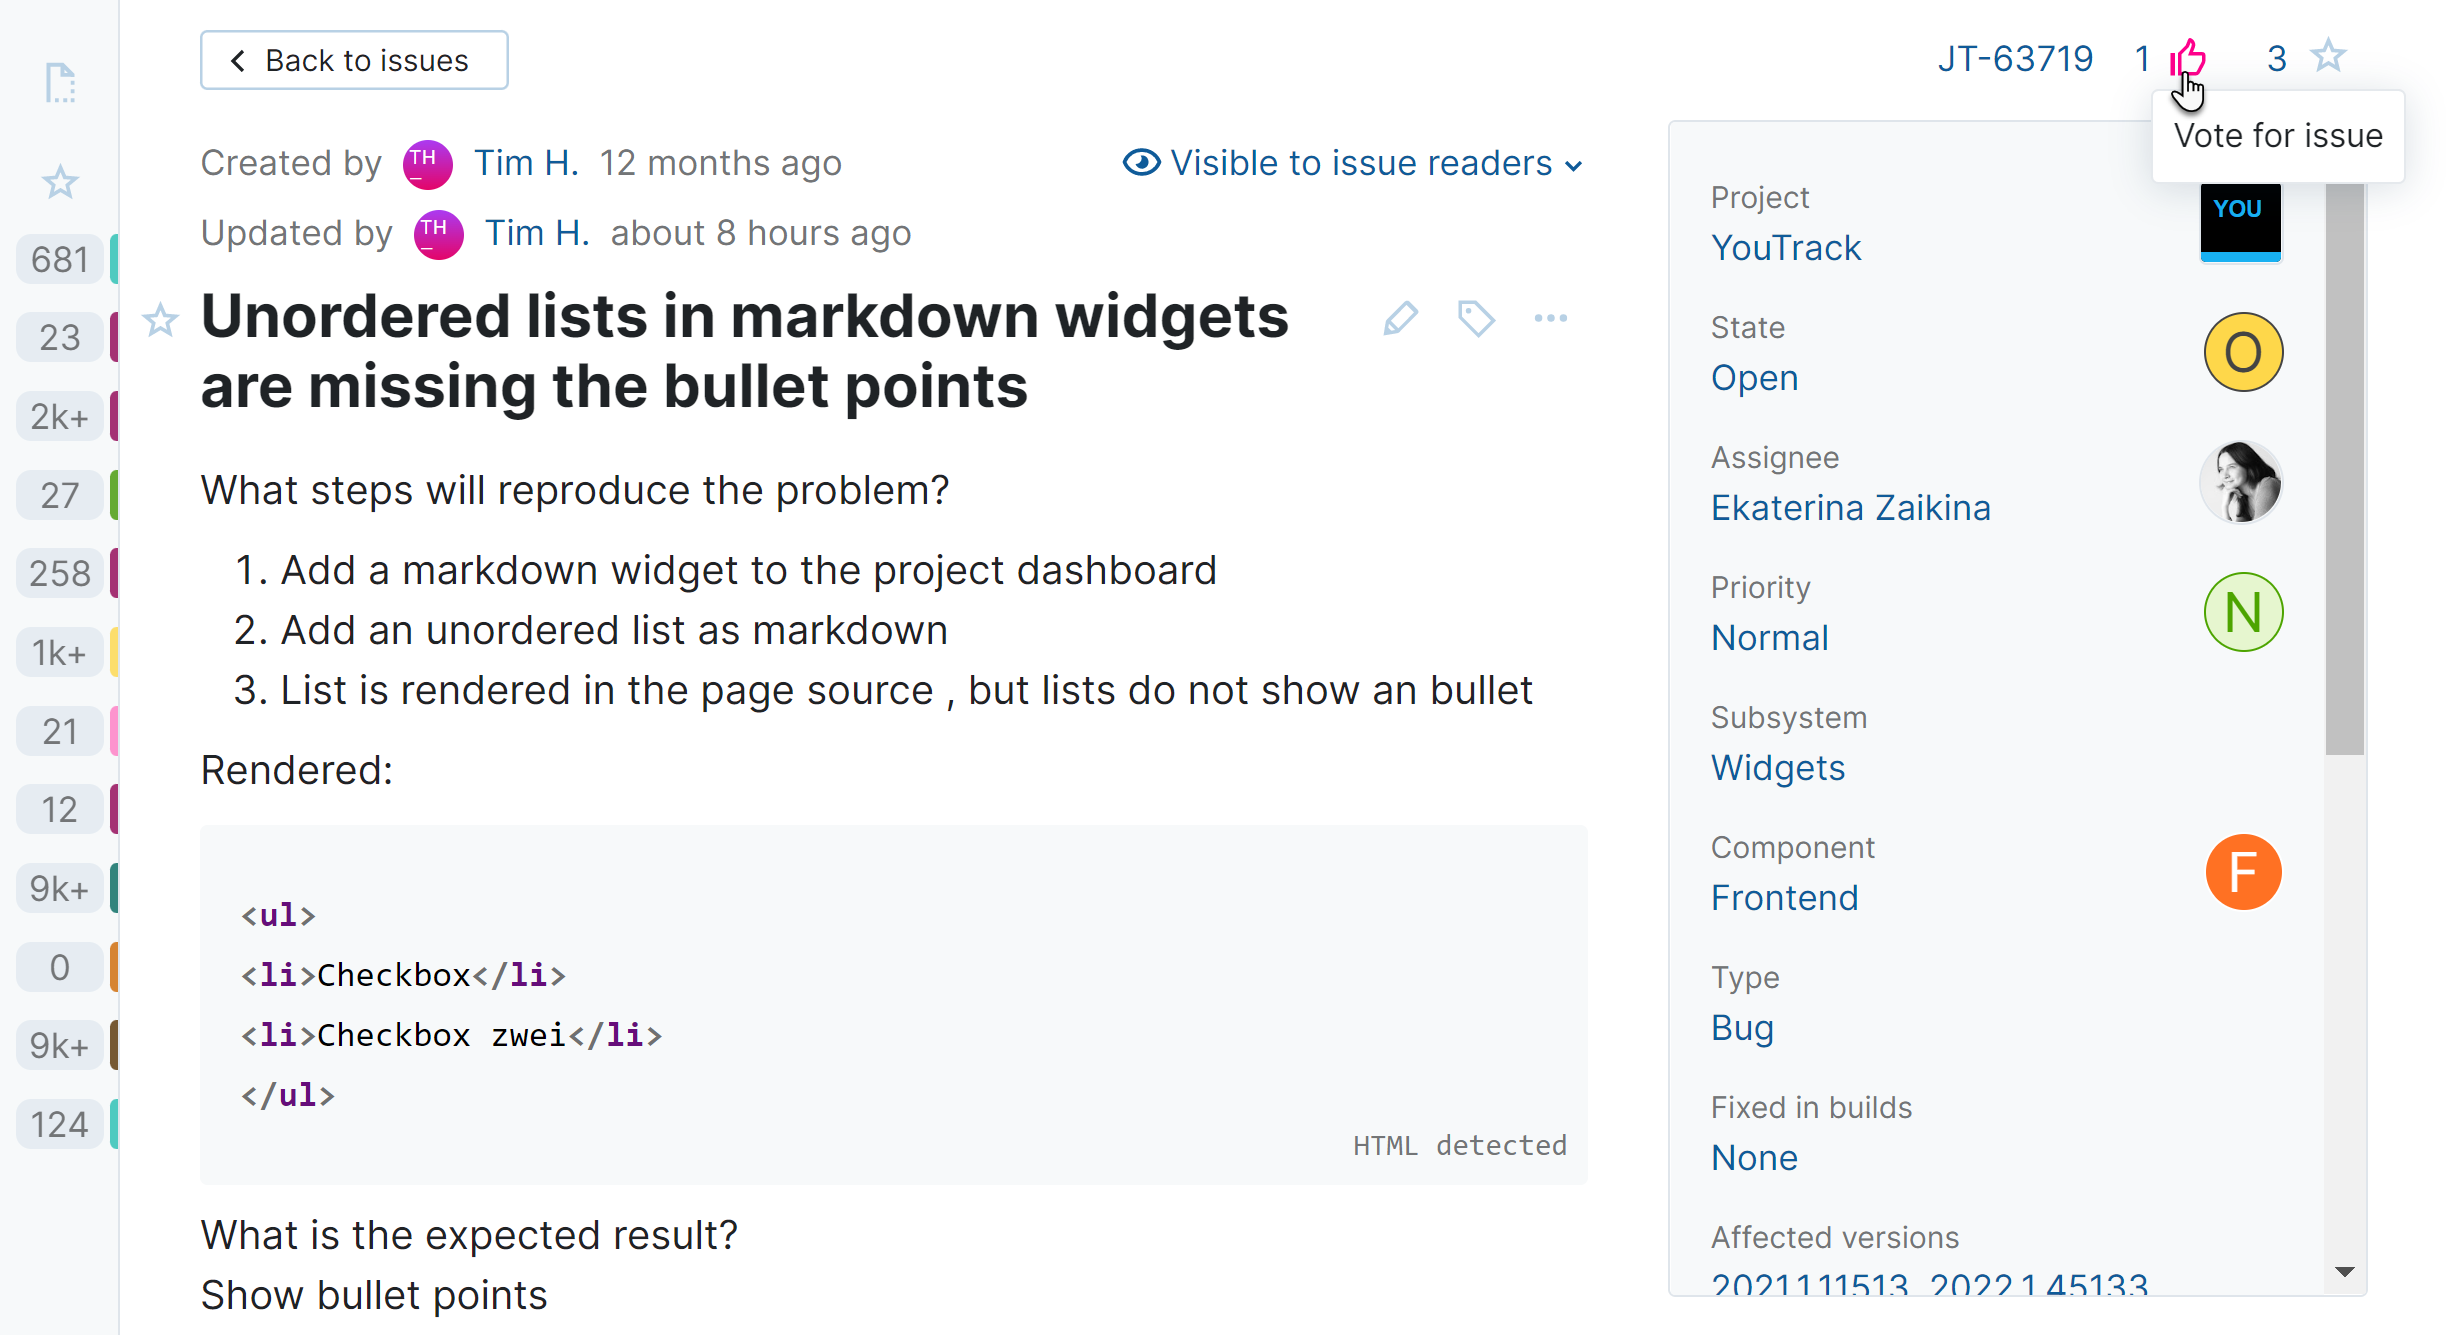The image size is (2446, 1335).
Task: Click the star icon in left sidebar
Action: pos(60,182)
